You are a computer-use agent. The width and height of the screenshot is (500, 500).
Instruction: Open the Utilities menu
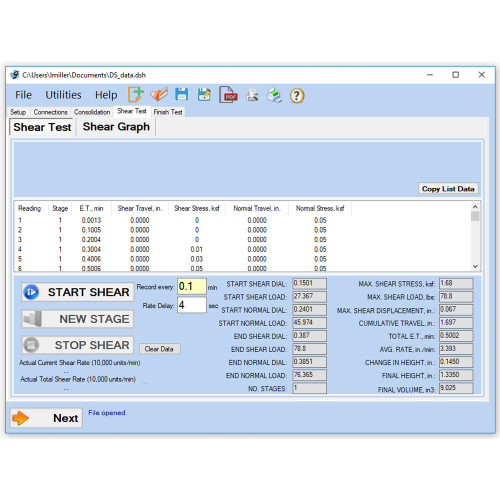63,95
